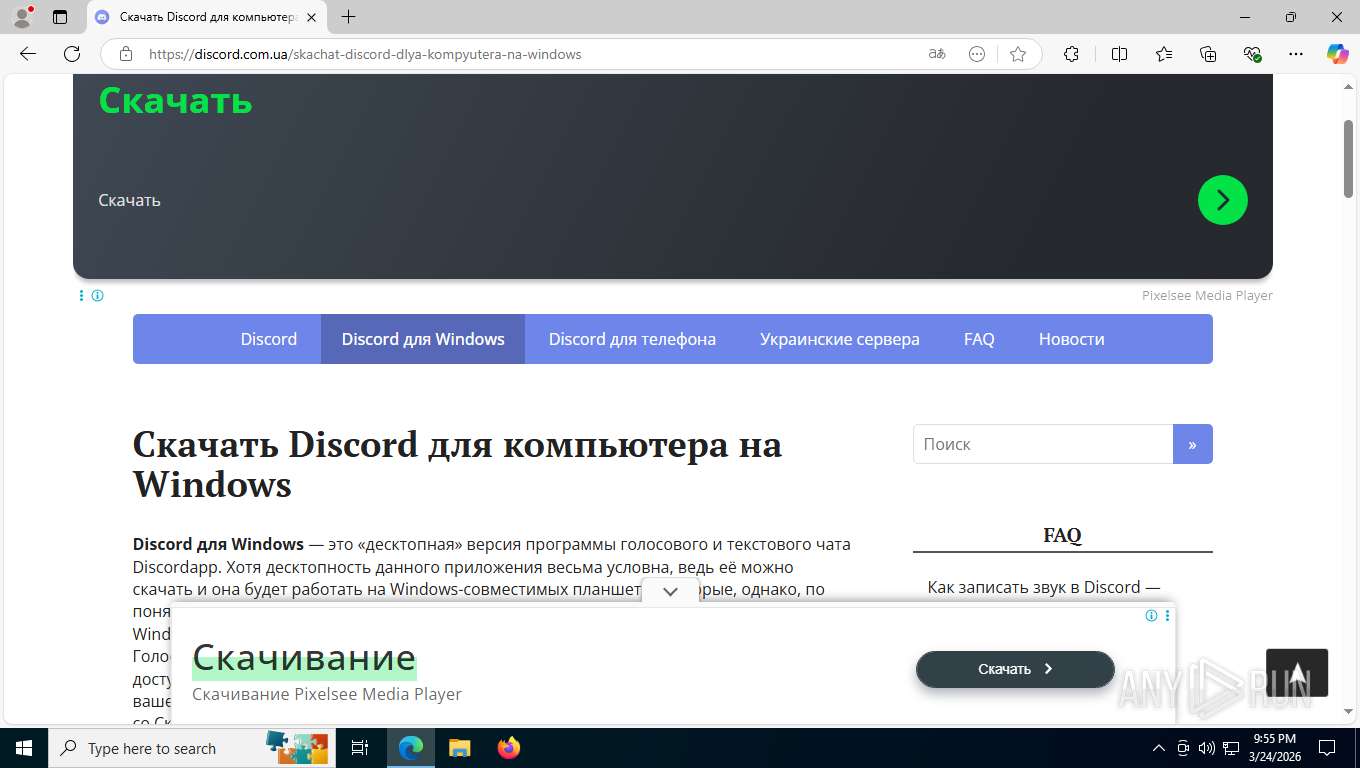Go to Украинские сервера tab

click(840, 339)
